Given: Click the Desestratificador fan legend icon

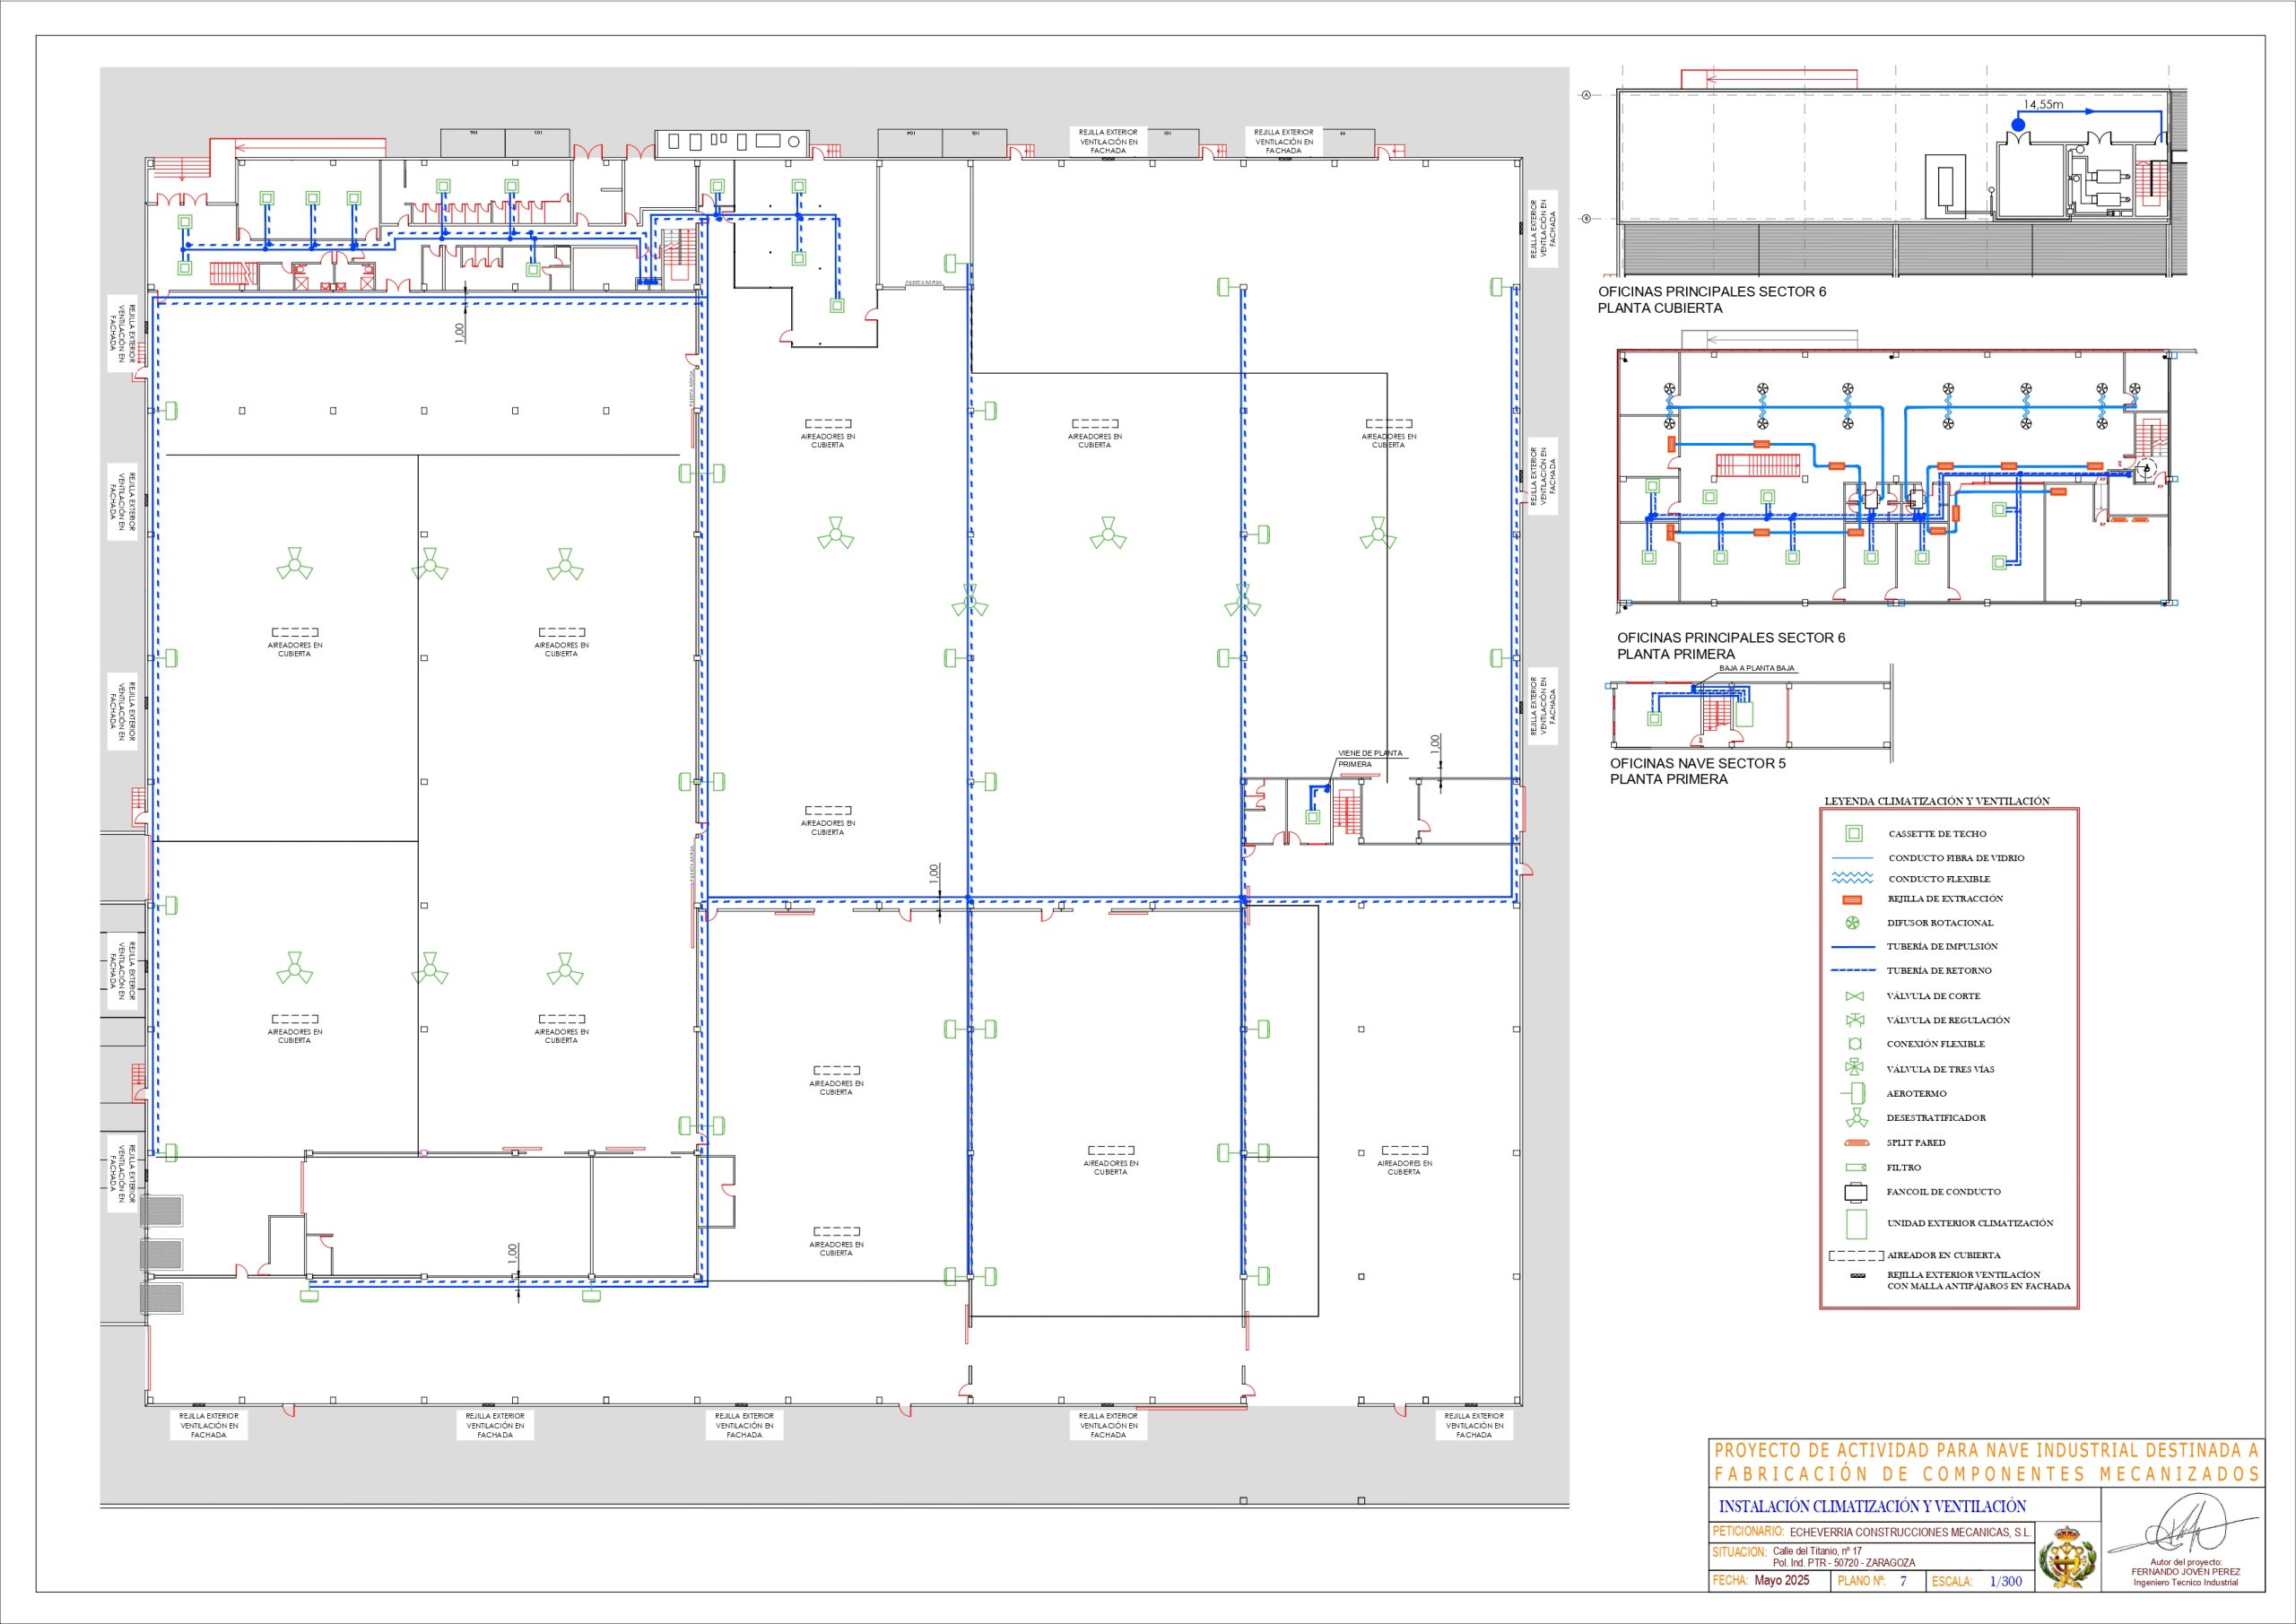Looking at the screenshot, I should click(x=1856, y=1118).
